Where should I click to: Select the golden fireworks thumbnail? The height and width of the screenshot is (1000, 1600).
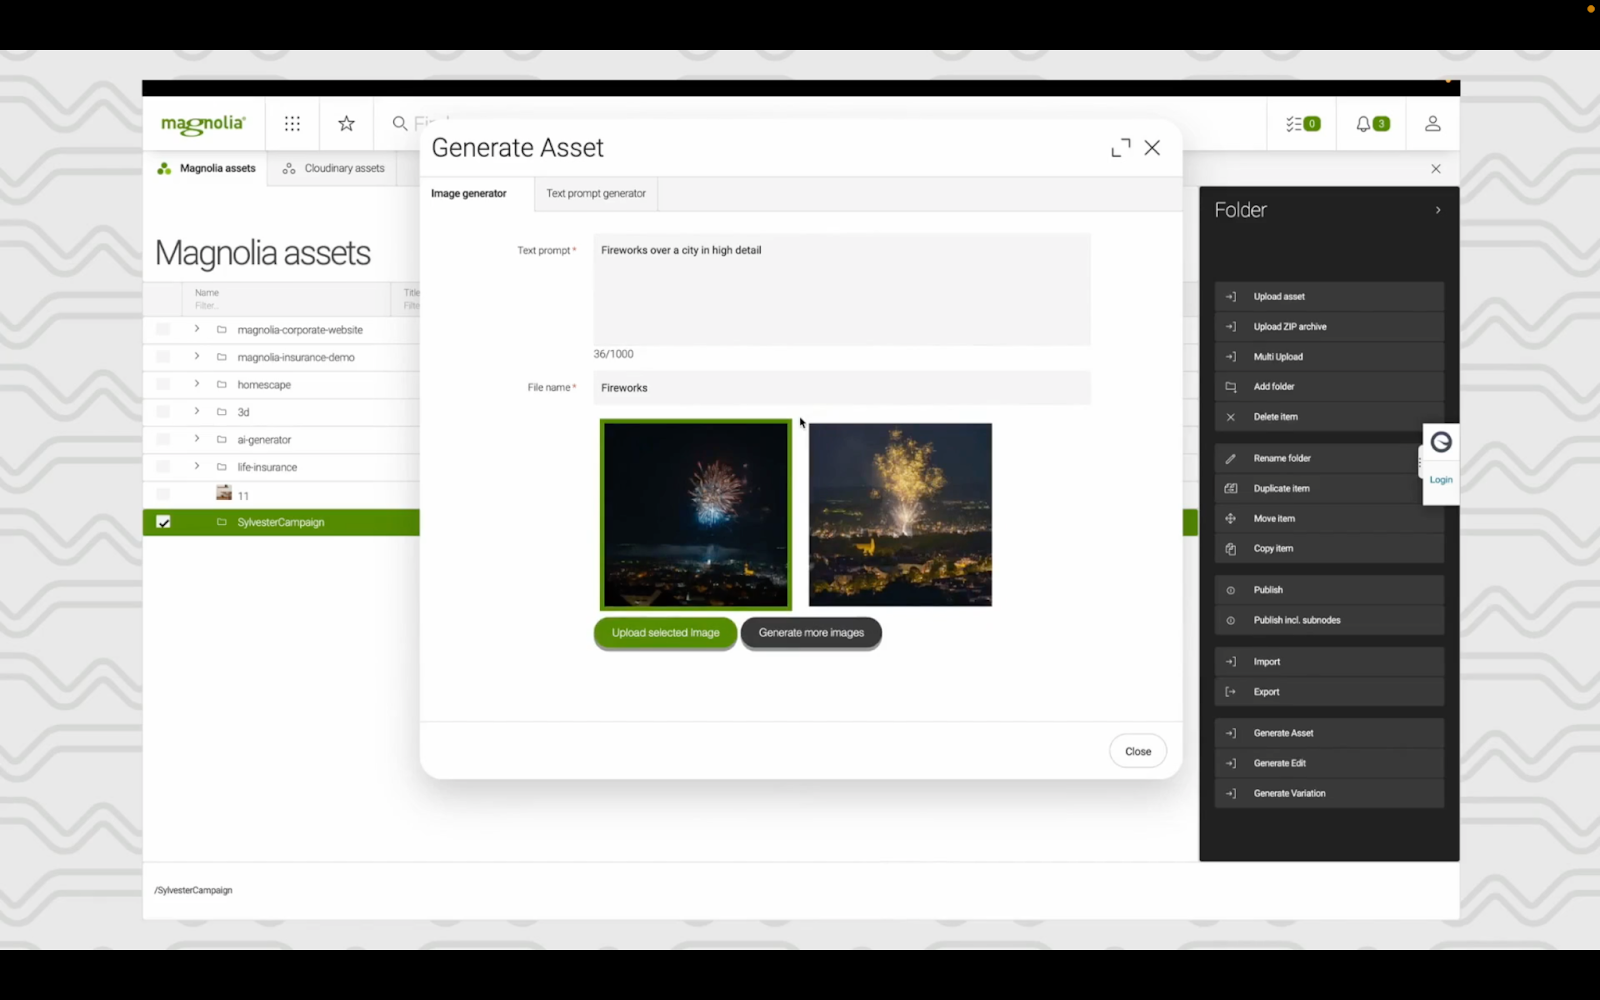pos(900,514)
